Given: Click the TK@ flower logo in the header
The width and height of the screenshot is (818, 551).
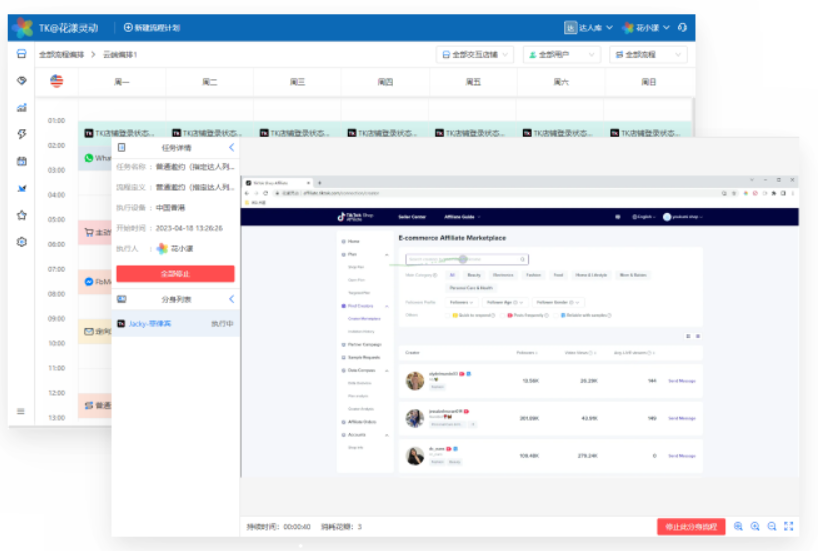Looking at the screenshot, I should [x=22, y=28].
